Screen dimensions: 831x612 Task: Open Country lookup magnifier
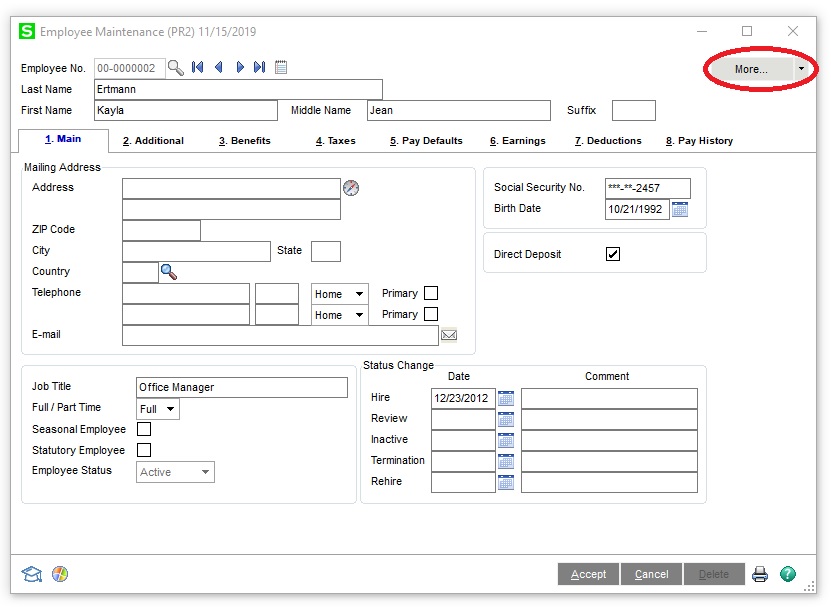(x=169, y=272)
